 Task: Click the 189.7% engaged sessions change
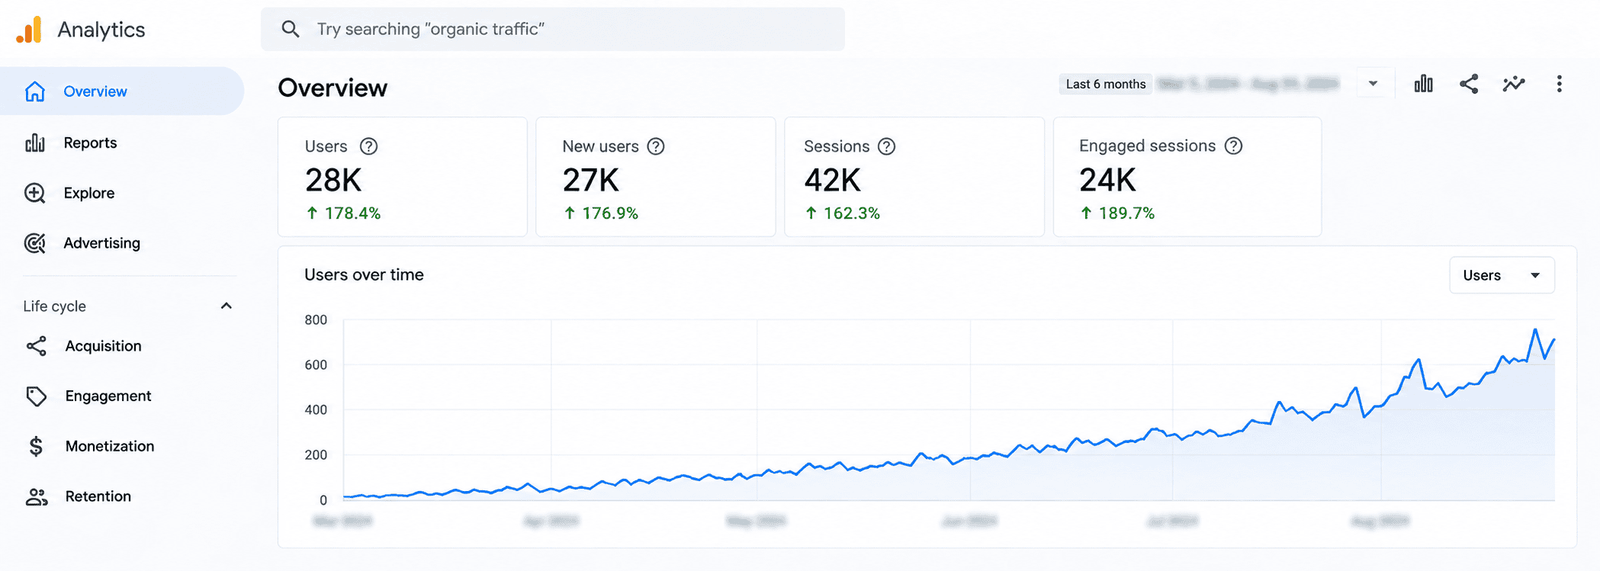1117,213
